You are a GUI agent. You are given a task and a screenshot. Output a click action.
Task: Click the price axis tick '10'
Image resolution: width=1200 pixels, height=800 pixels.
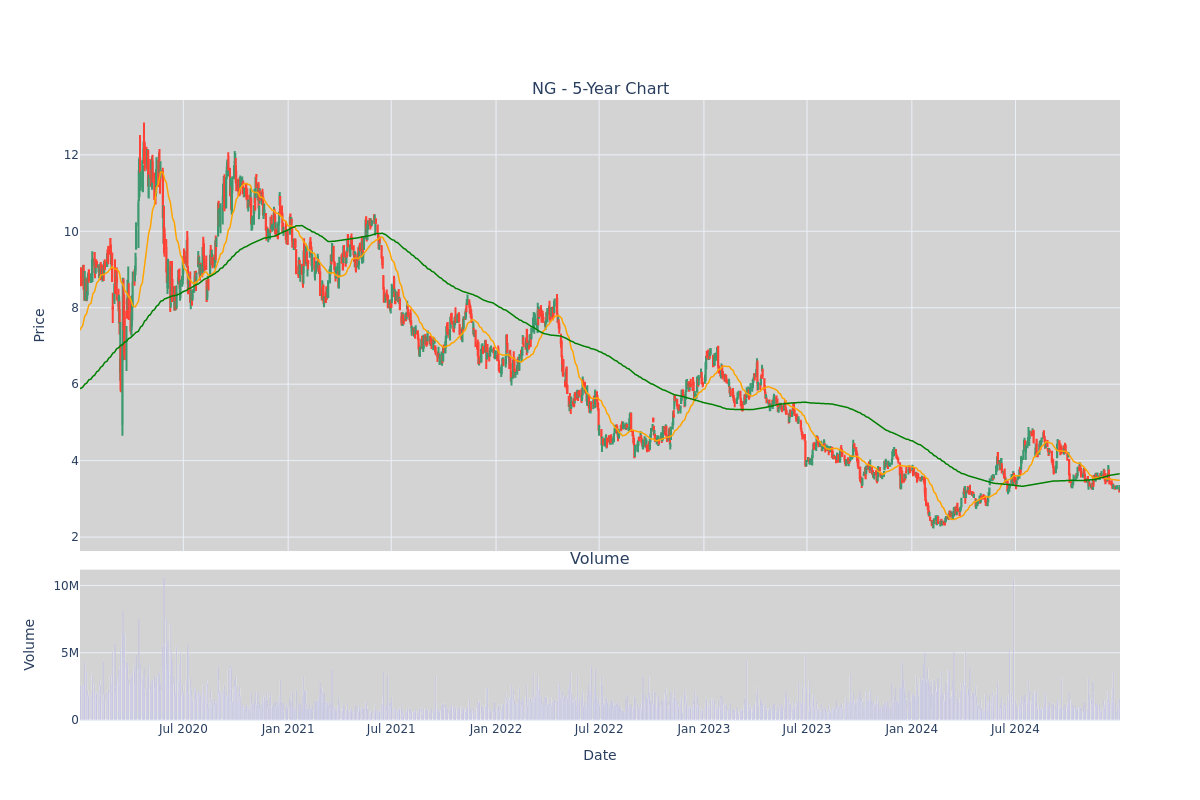point(71,231)
